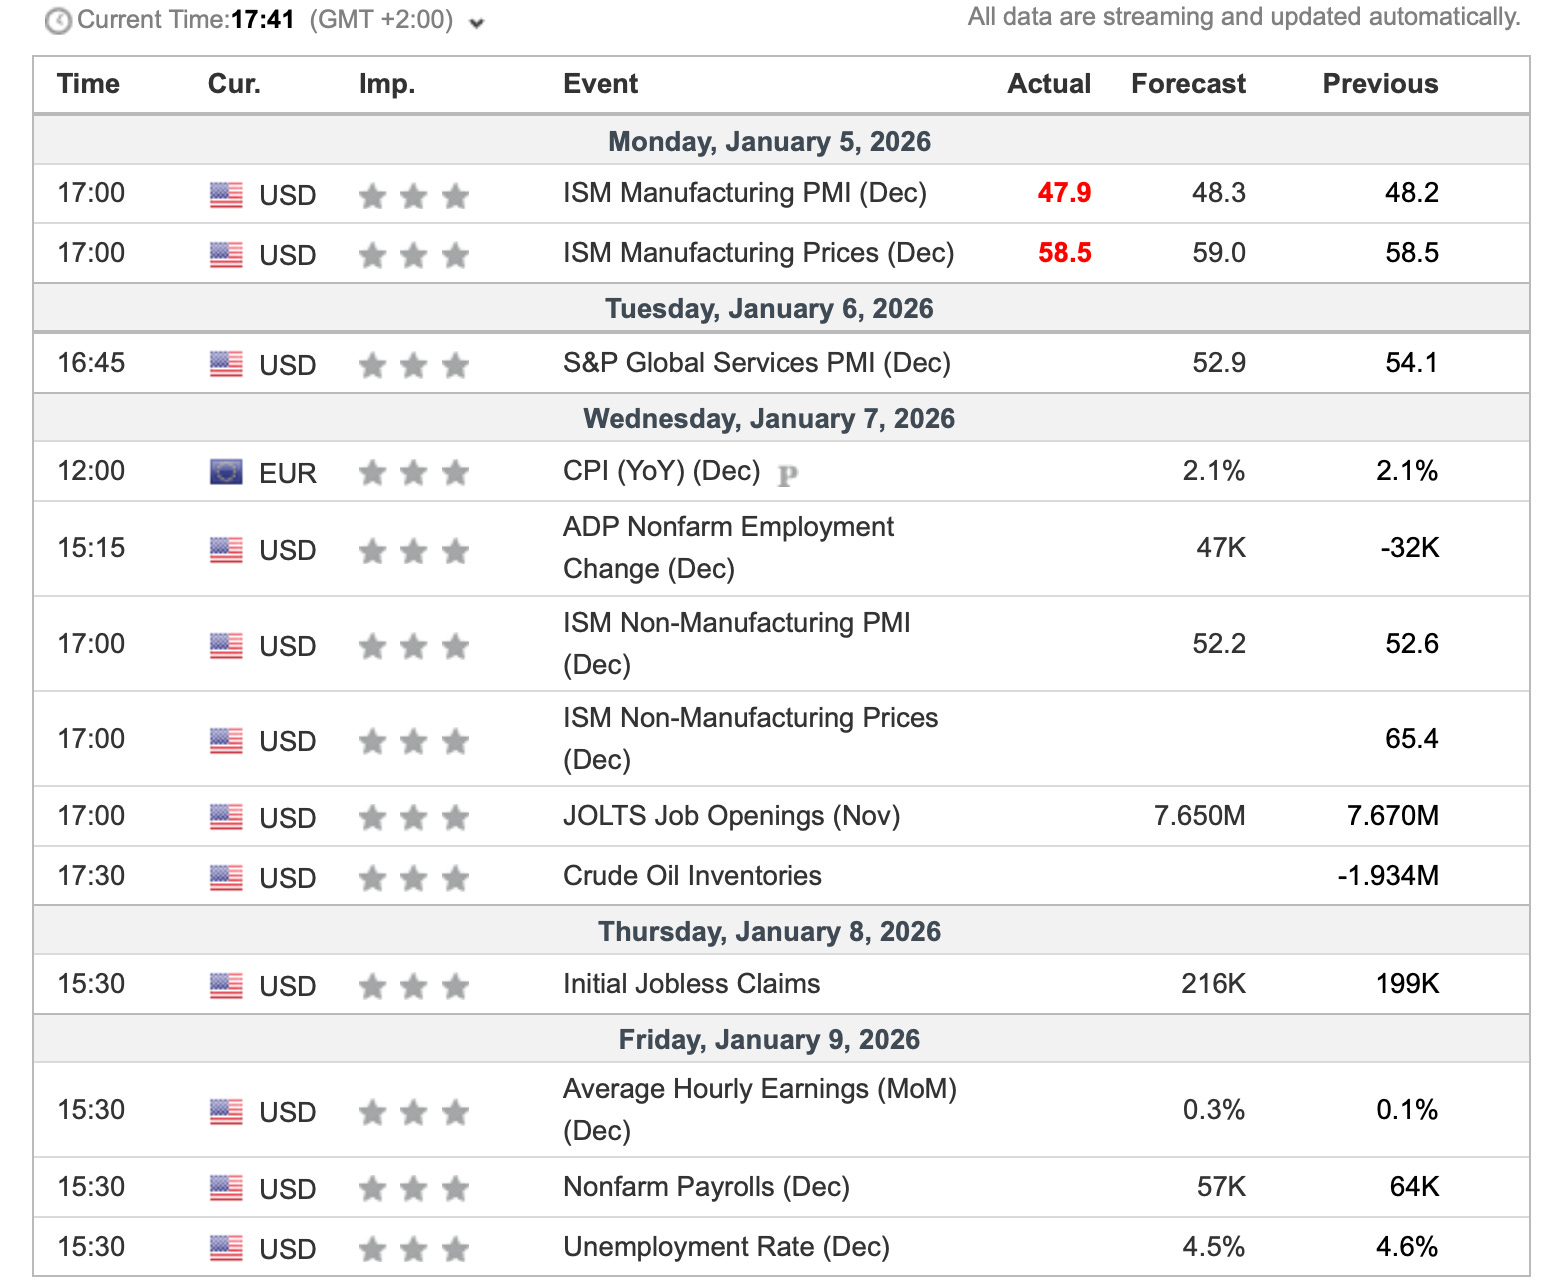The height and width of the screenshot is (1288, 1550).
Task: Click the US flag in S&P Global Services PMI row
Action: point(226,364)
